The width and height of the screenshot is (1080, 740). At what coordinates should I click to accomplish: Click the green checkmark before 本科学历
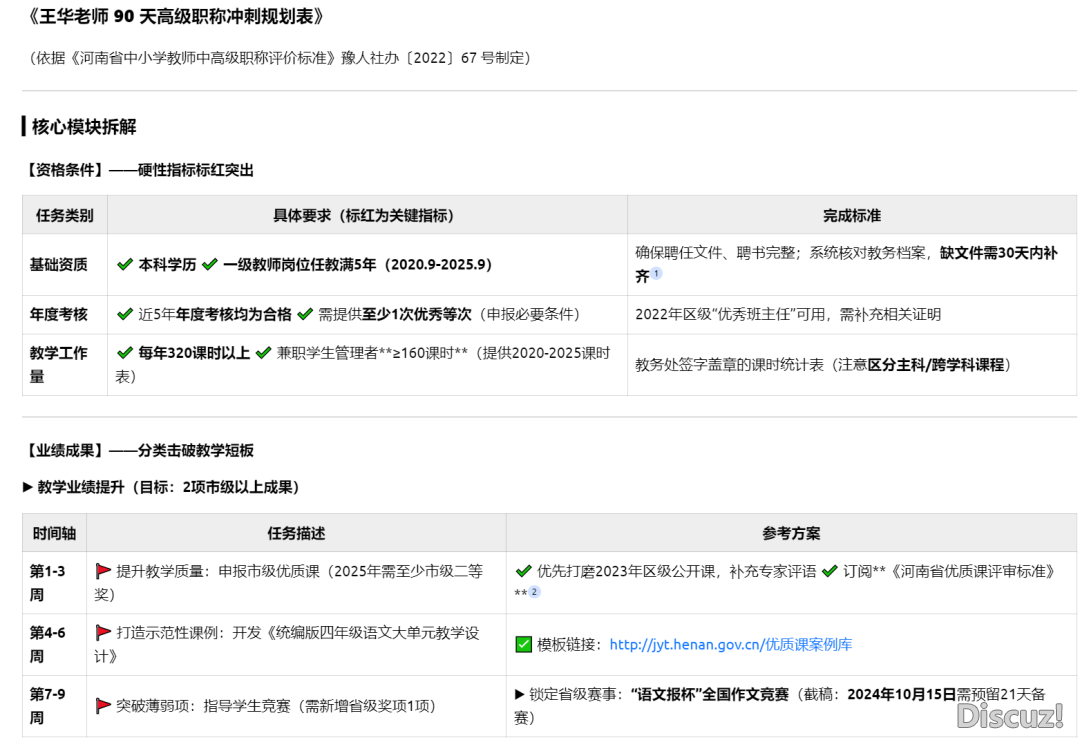[x=125, y=265]
